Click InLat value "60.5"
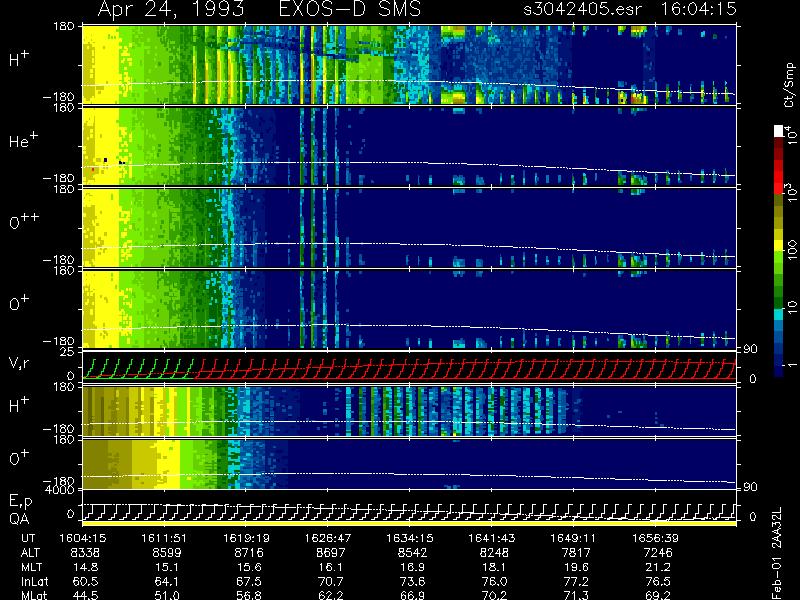The width and height of the screenshot is (800, 600). pyautogui.click(x=85, y=581)
